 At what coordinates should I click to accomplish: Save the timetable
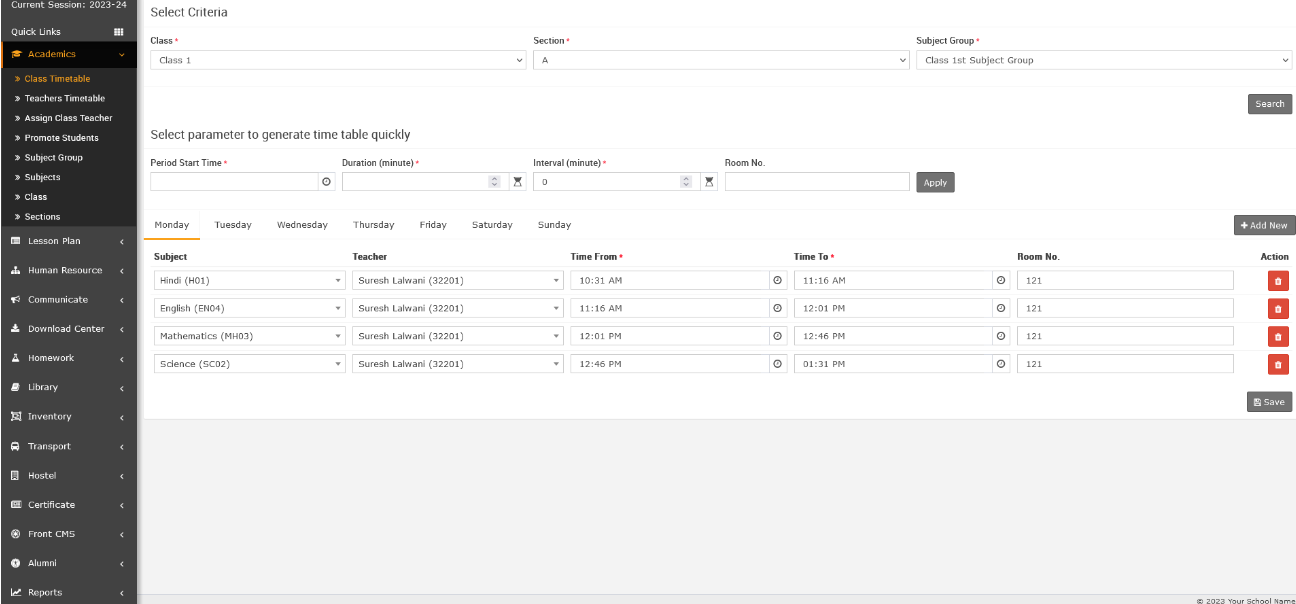coord(1269,402)
